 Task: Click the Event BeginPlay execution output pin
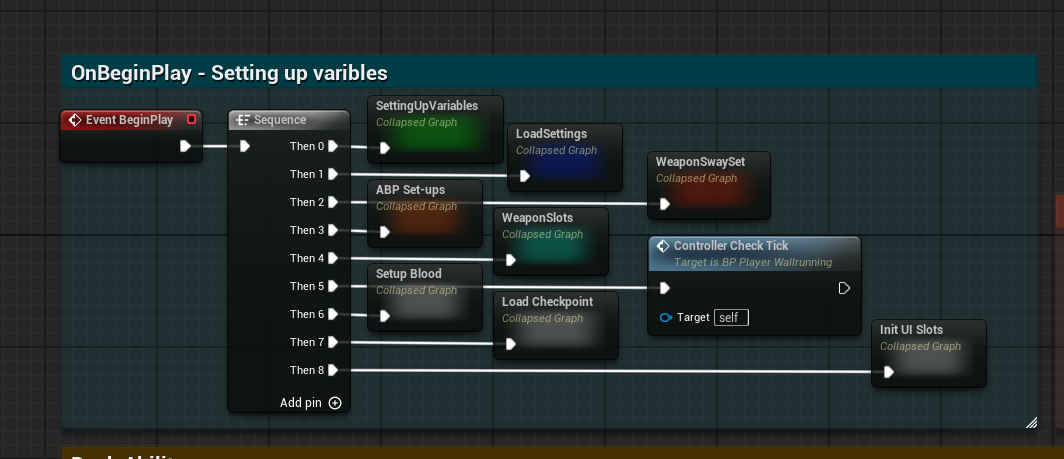[x=185, y=146]
